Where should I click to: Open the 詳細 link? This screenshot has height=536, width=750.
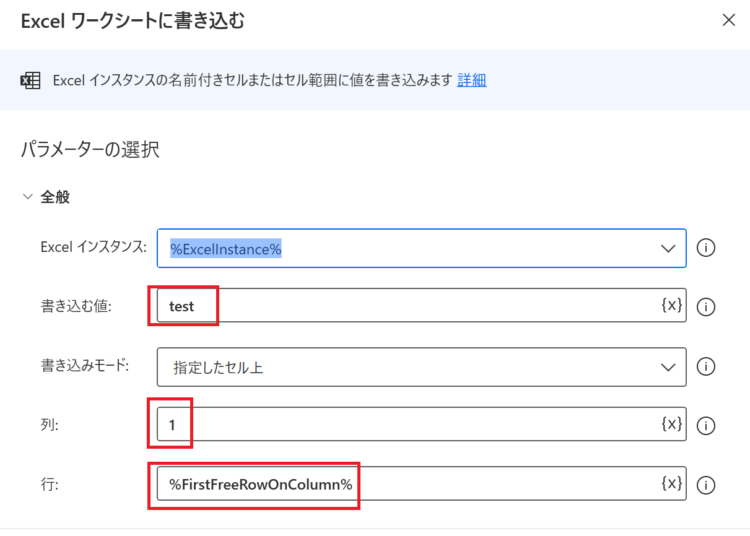point(472,80)
